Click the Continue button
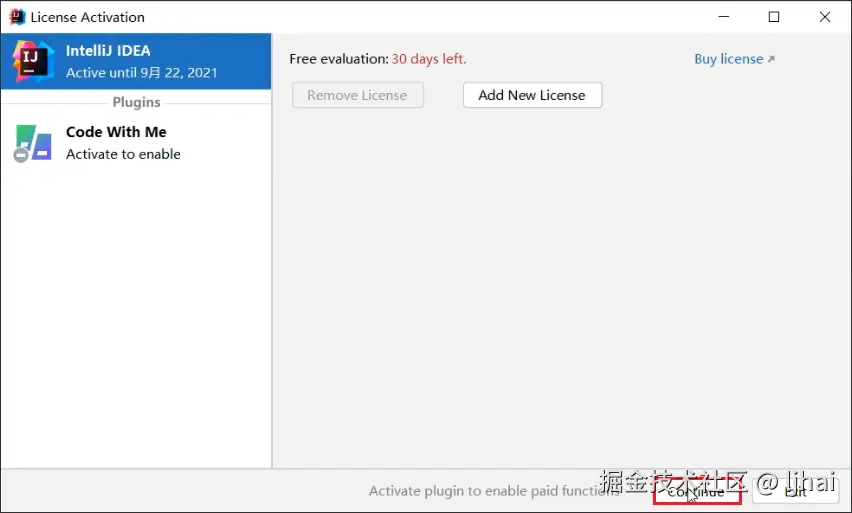852x513 pixels. tap(697, 492)
